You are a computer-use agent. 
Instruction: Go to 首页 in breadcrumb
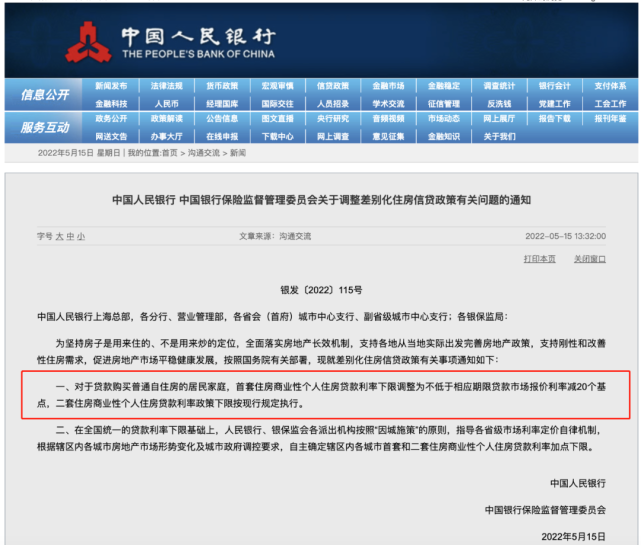coord(170,153)
